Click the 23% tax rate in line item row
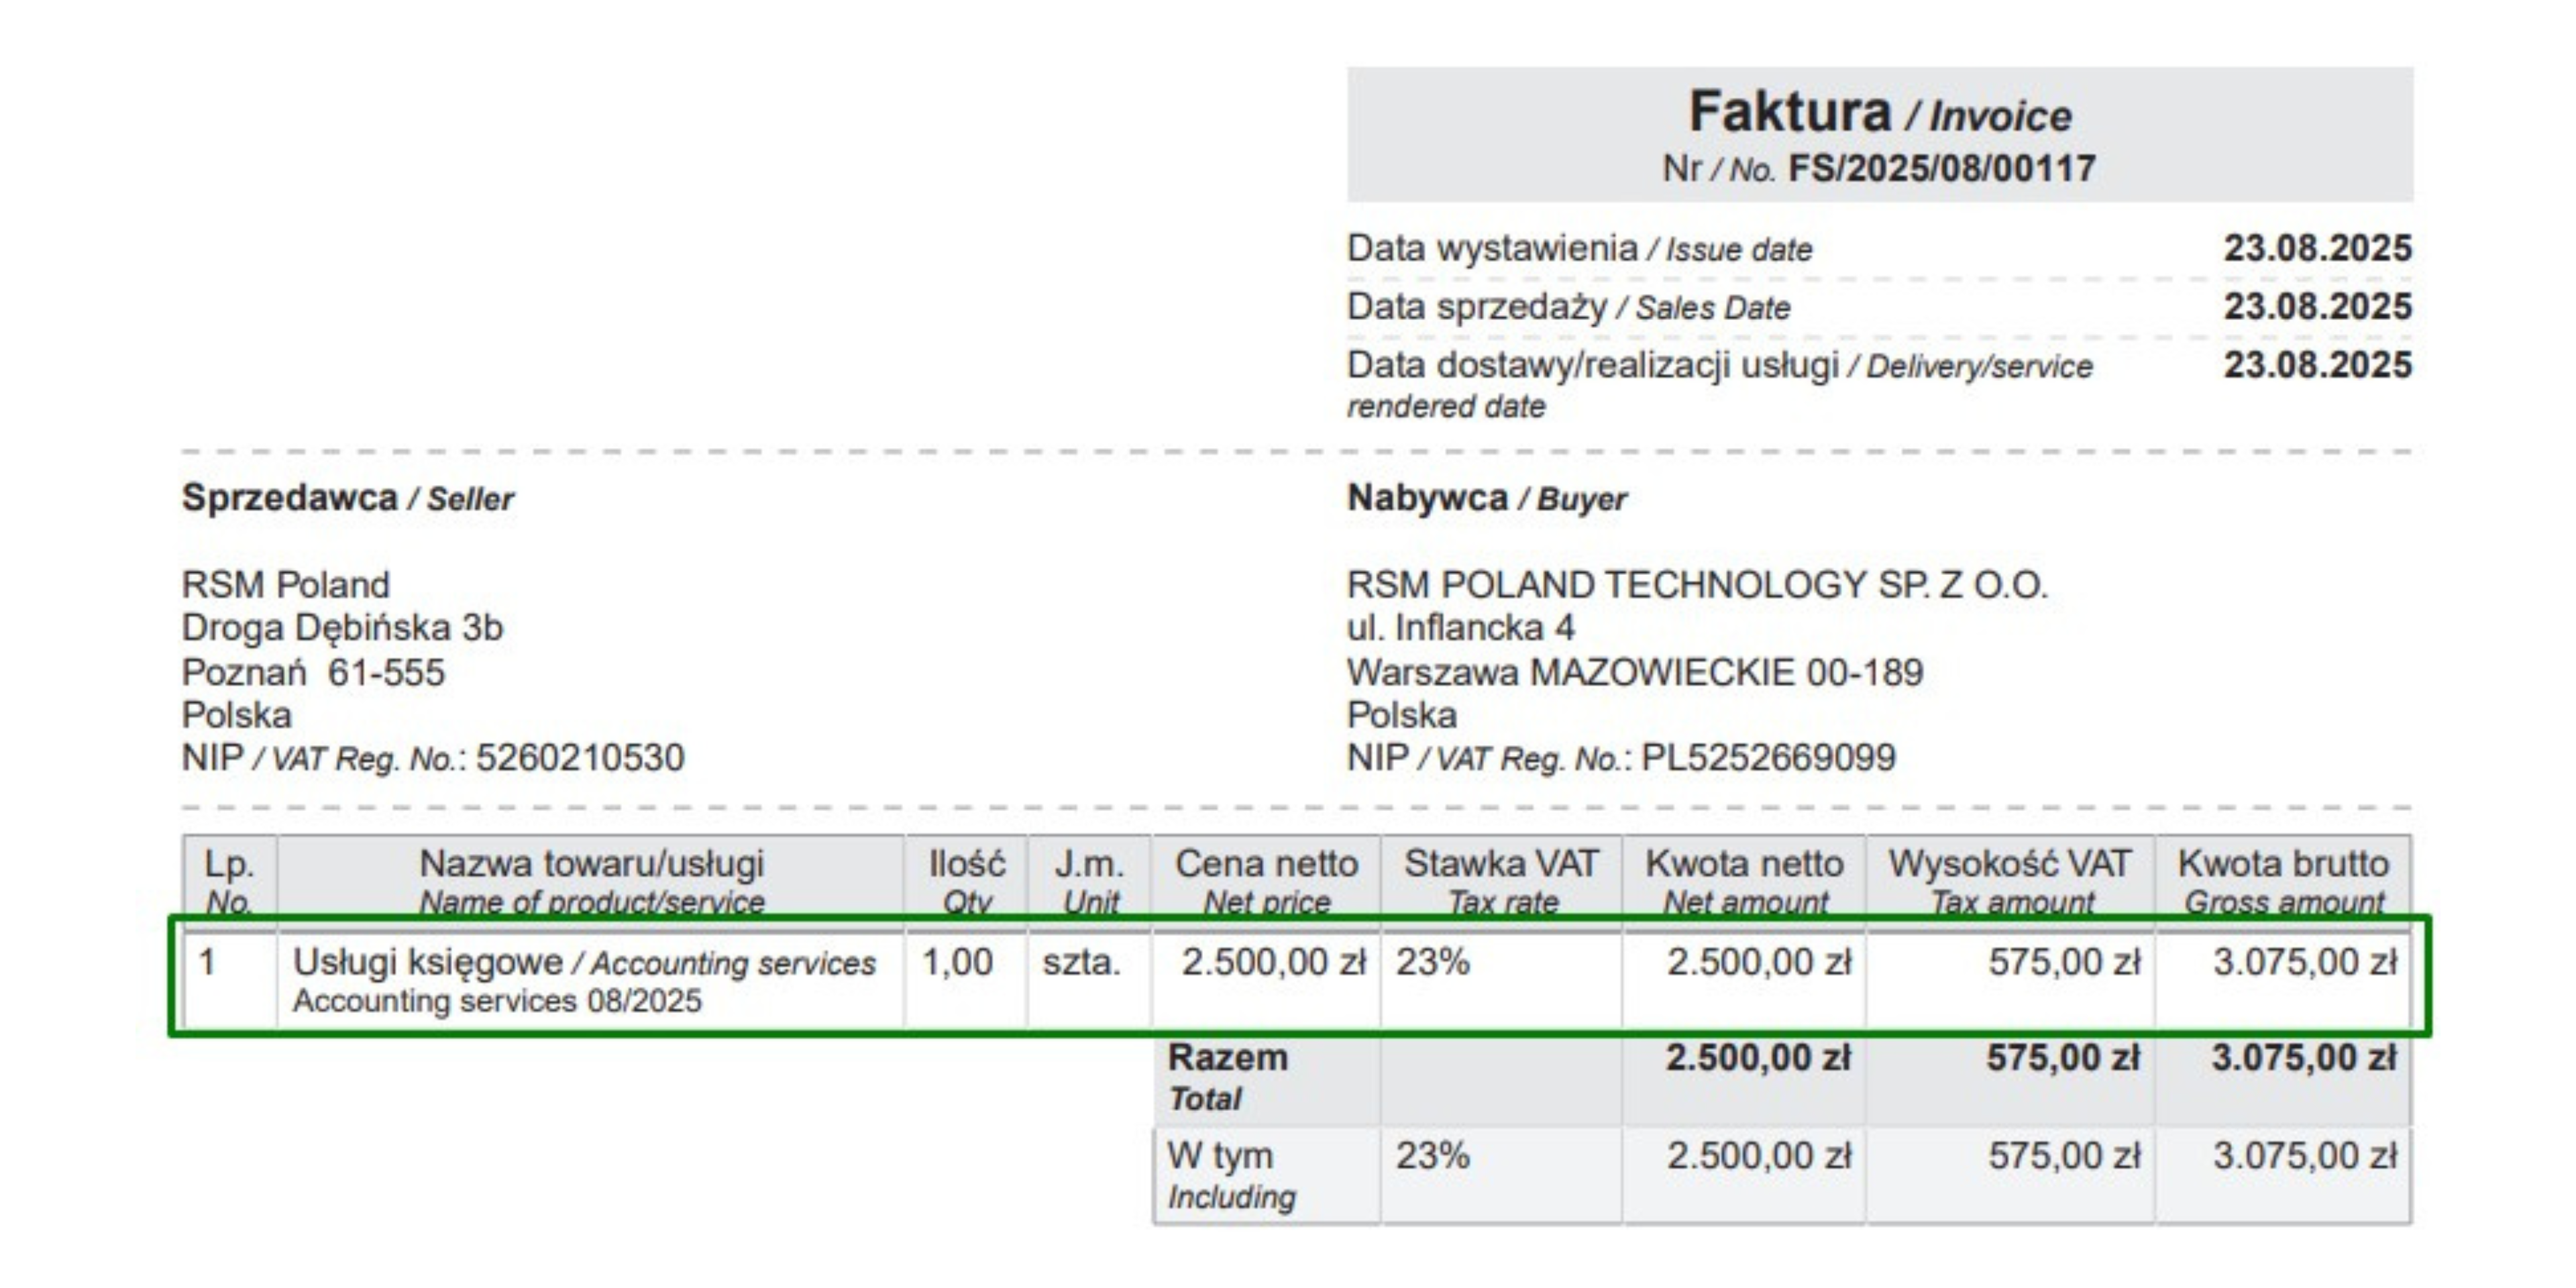The height and width of the screenshot is (1288, 2576). tap(1432, 962)
